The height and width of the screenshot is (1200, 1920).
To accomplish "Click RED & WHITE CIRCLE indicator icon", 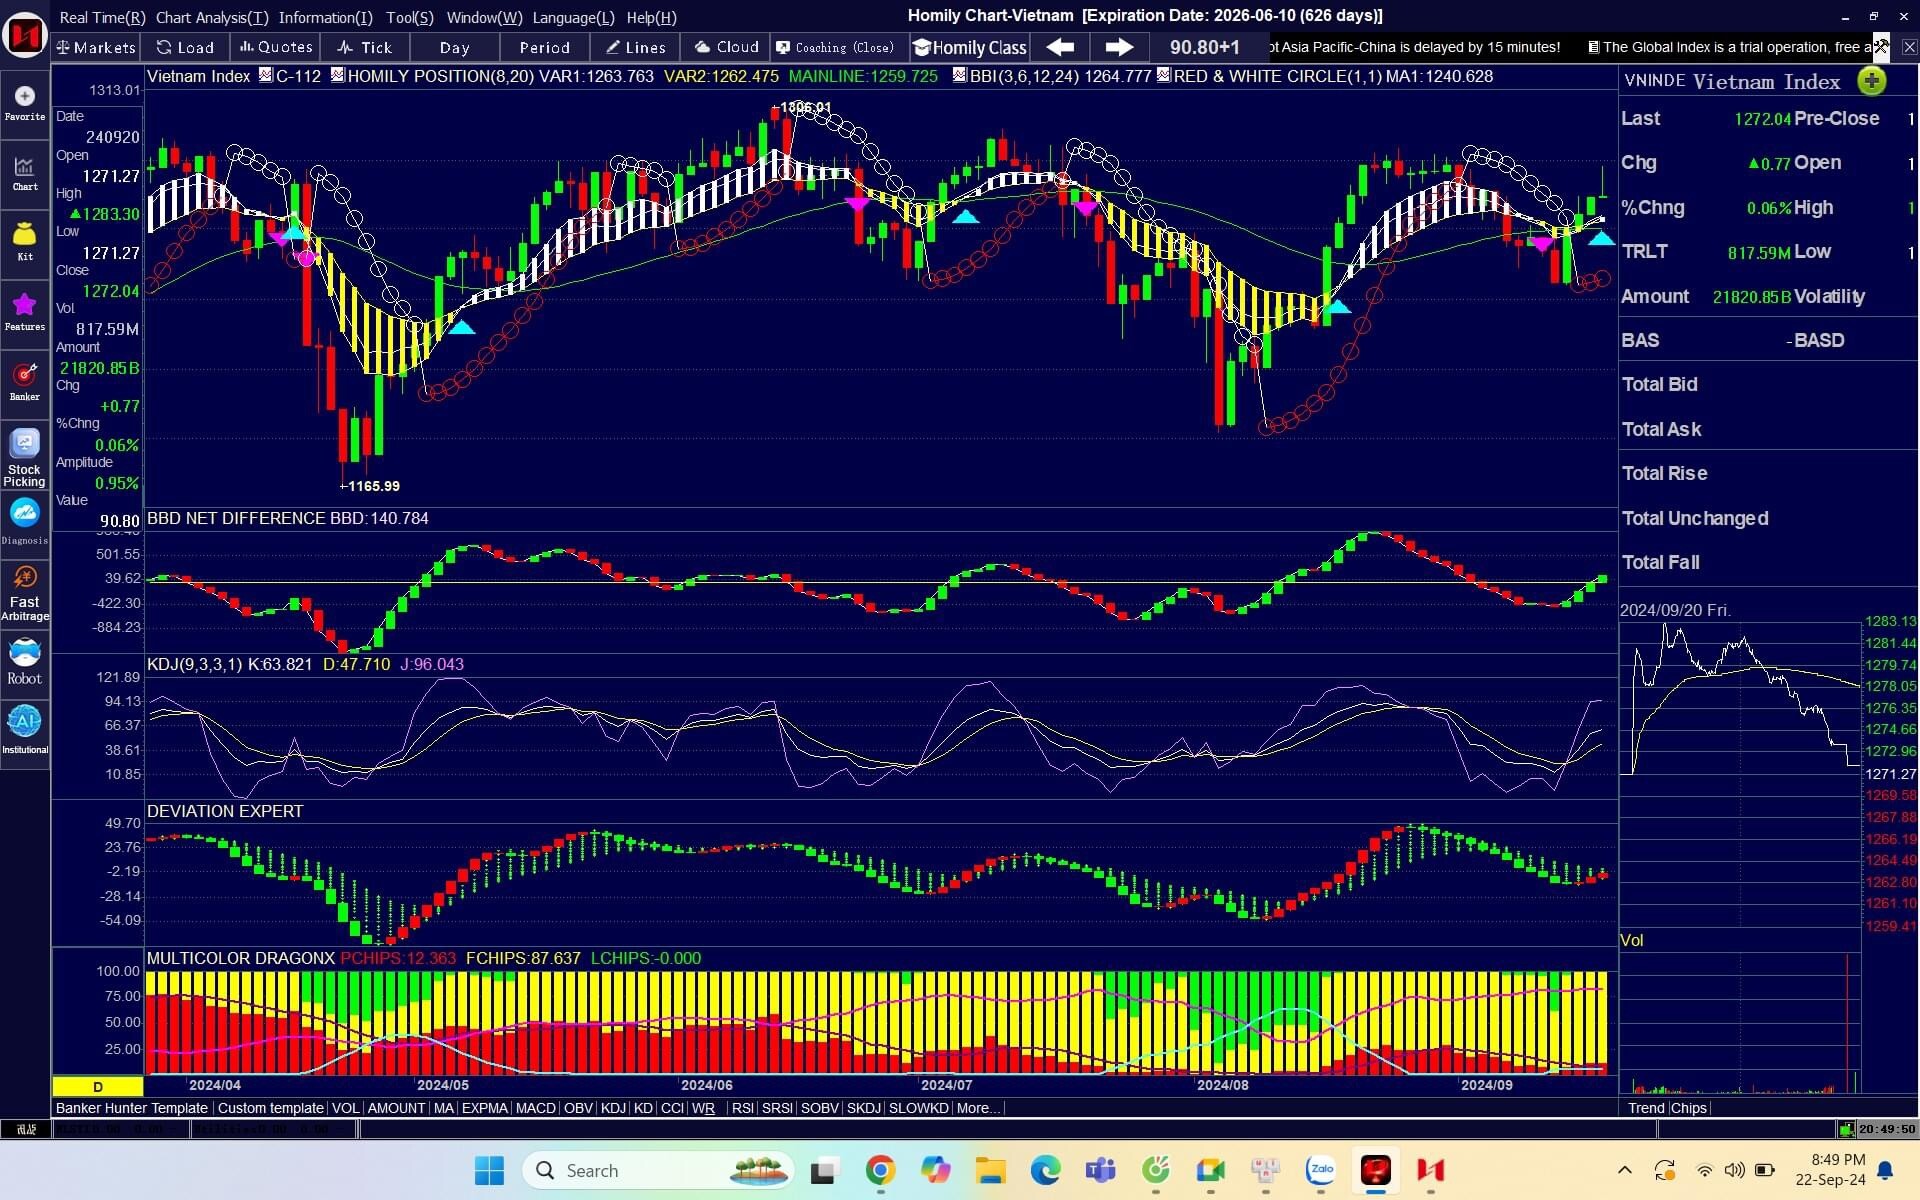I will [x=1164, y=75].
